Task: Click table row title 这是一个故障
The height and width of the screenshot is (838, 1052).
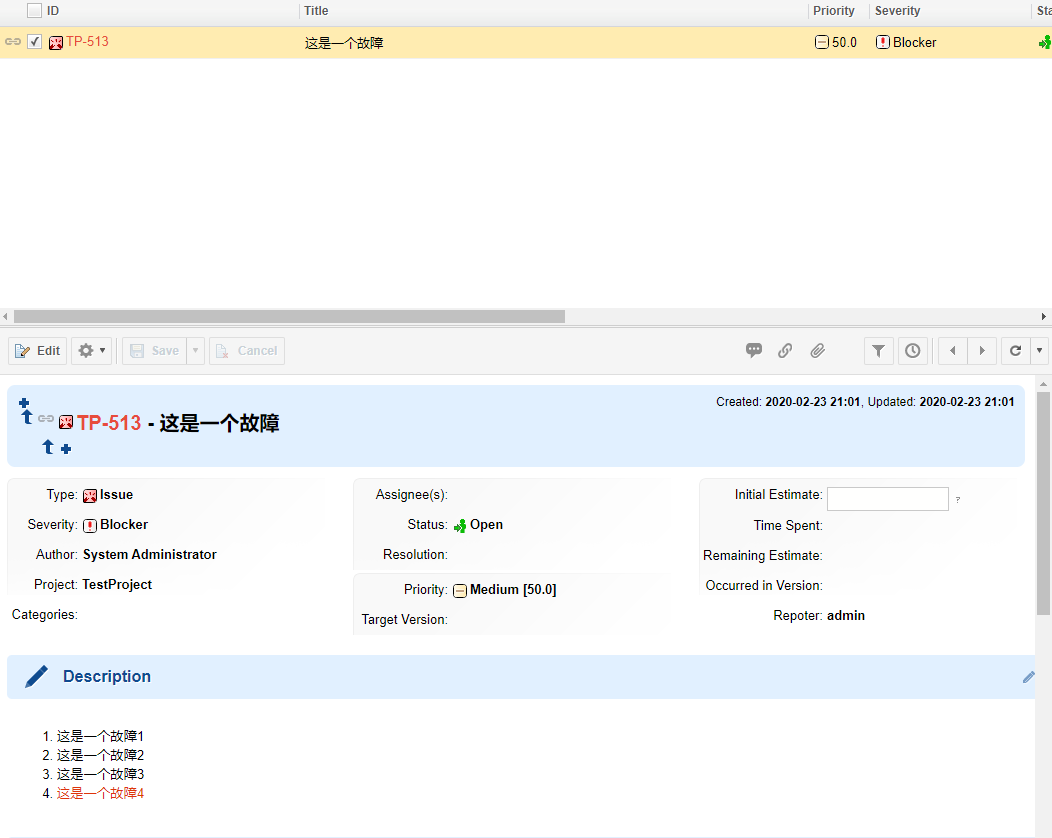Action: click(344, 43)
